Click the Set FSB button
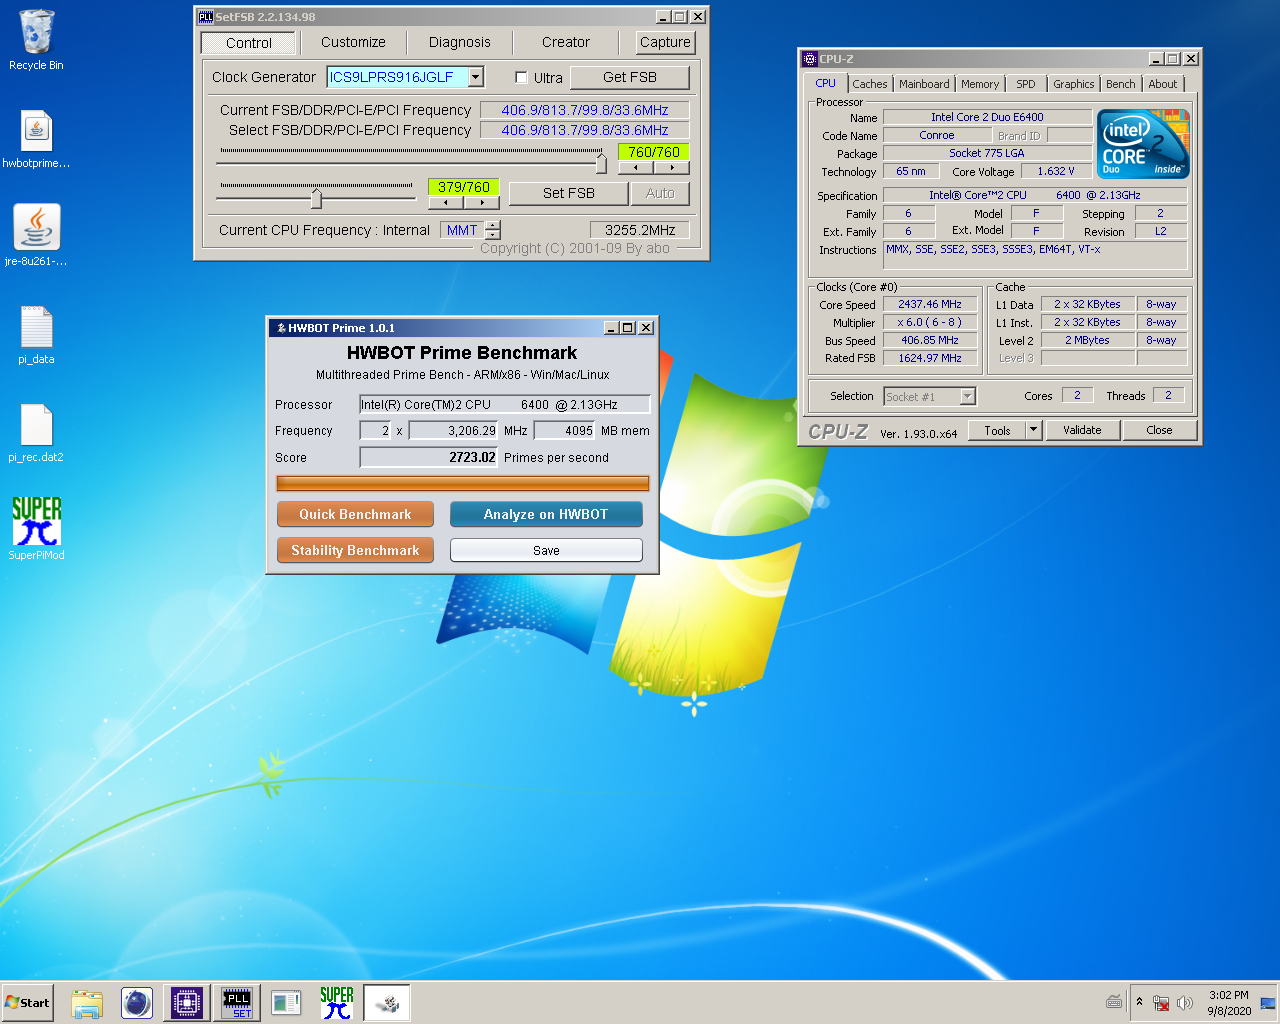The image size is (1280, 1024). pos(568,193)
